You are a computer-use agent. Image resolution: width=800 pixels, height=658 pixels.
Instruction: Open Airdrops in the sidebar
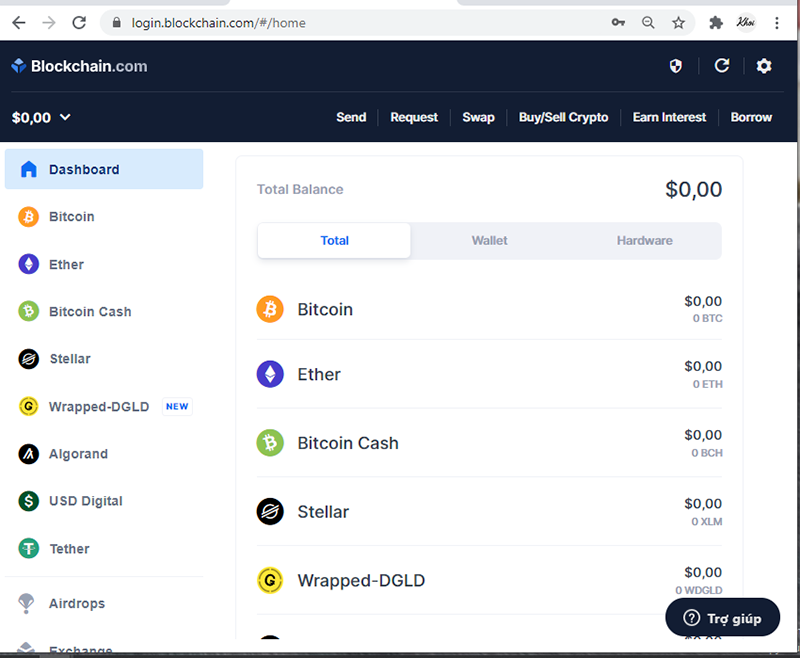[77, 603]
